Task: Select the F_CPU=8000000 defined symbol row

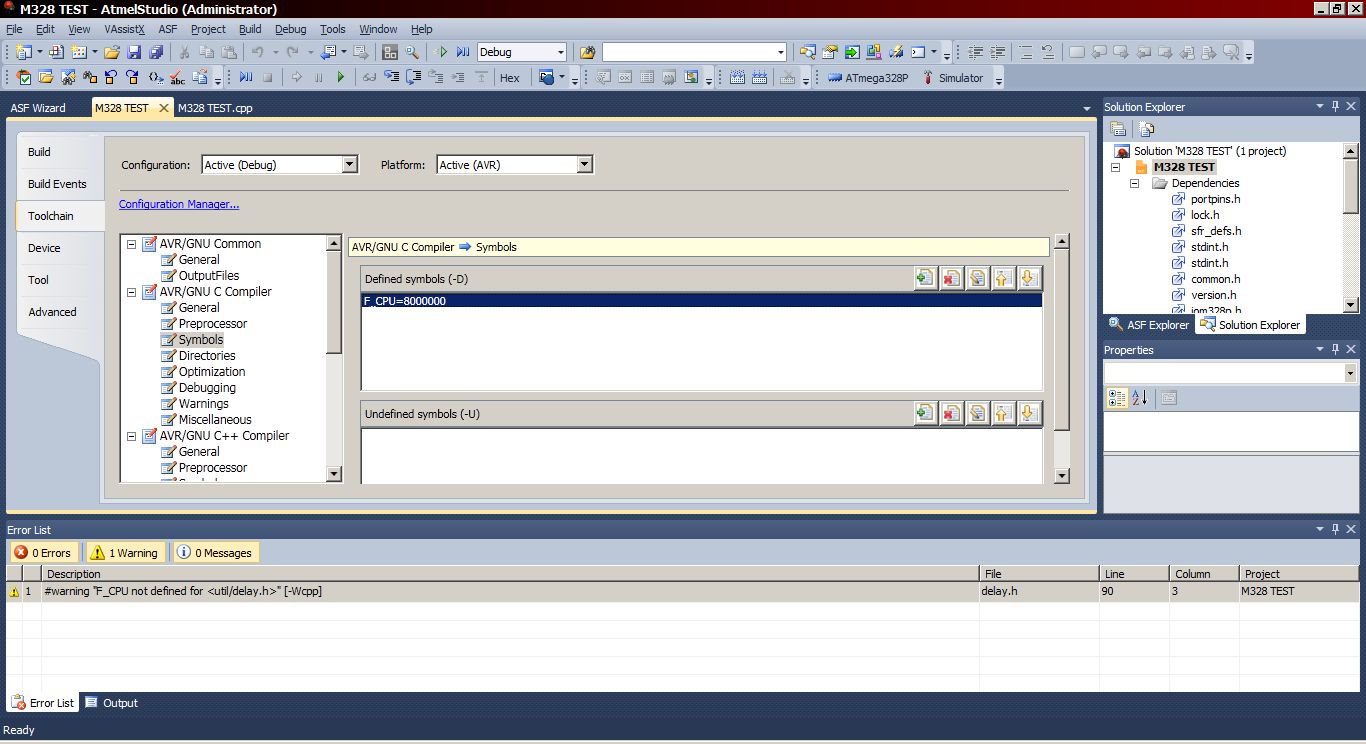Action: click(x=701, y=300)
